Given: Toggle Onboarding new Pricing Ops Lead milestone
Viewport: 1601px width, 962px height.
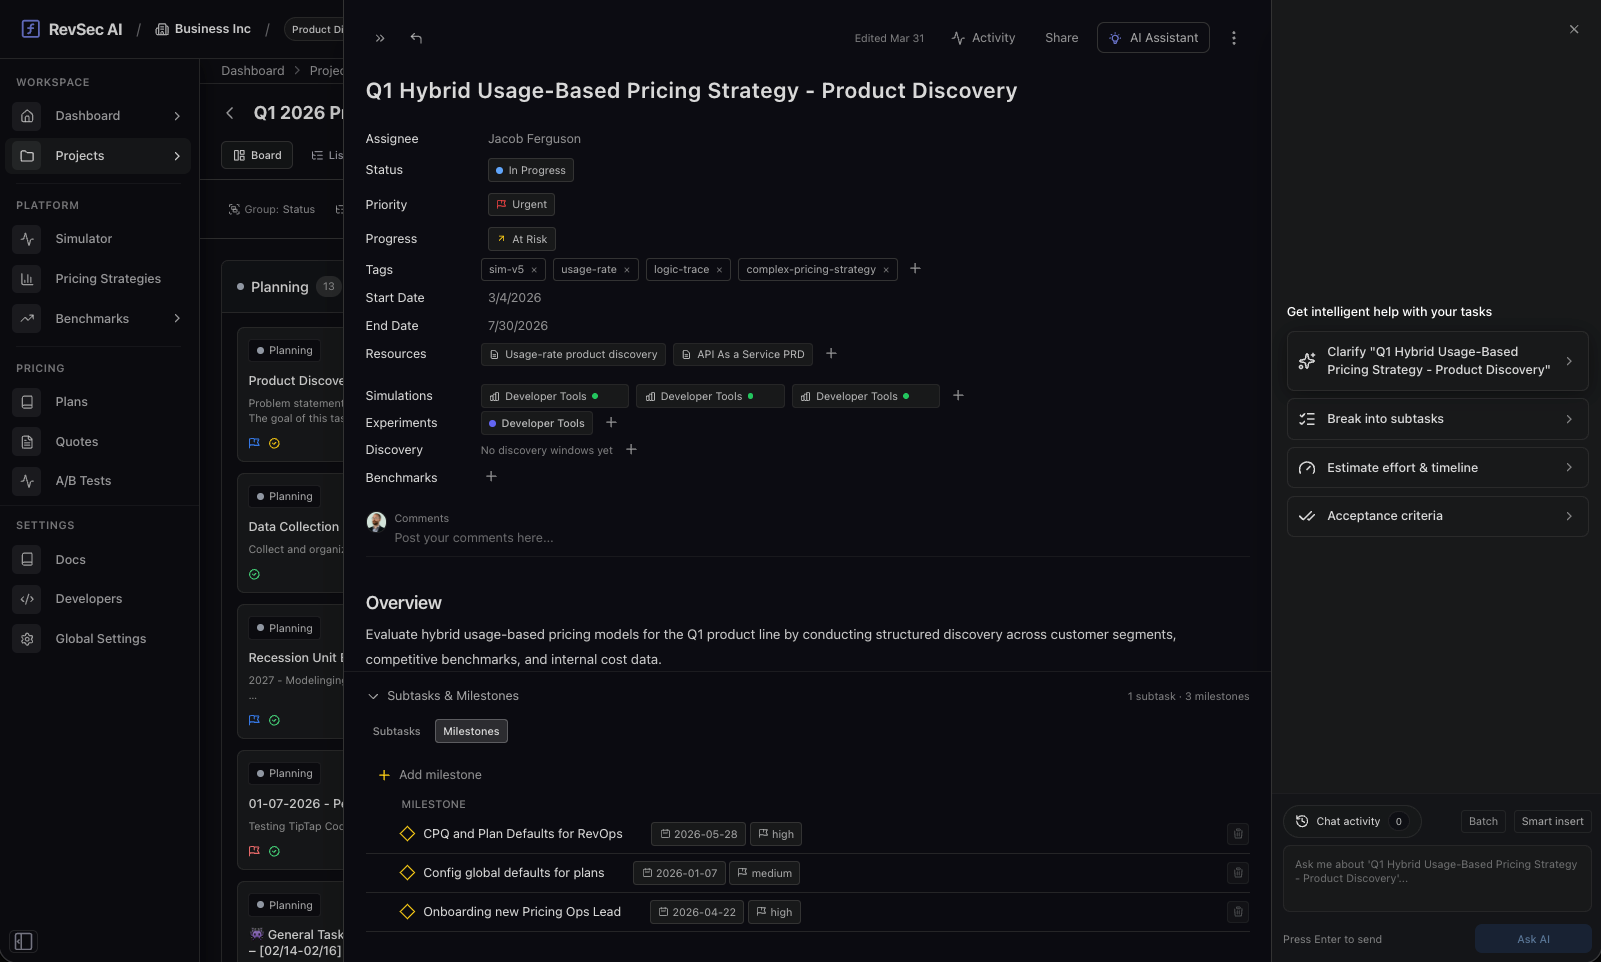Looking at the screenshot, I should pos(407,912).
